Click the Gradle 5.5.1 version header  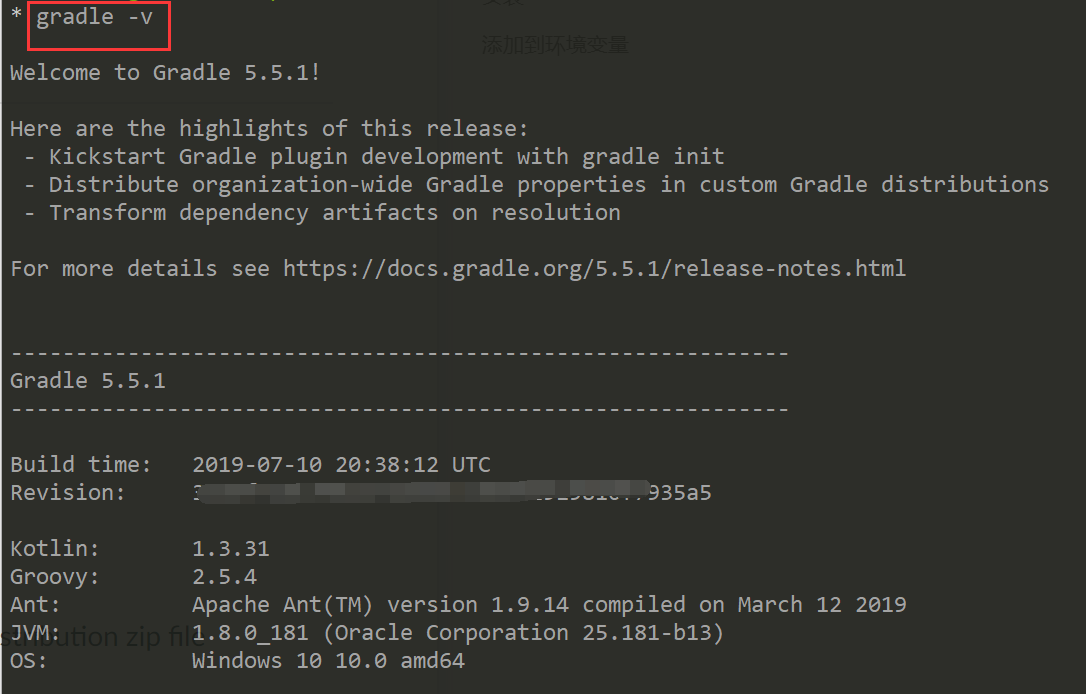tap(88, 381)
